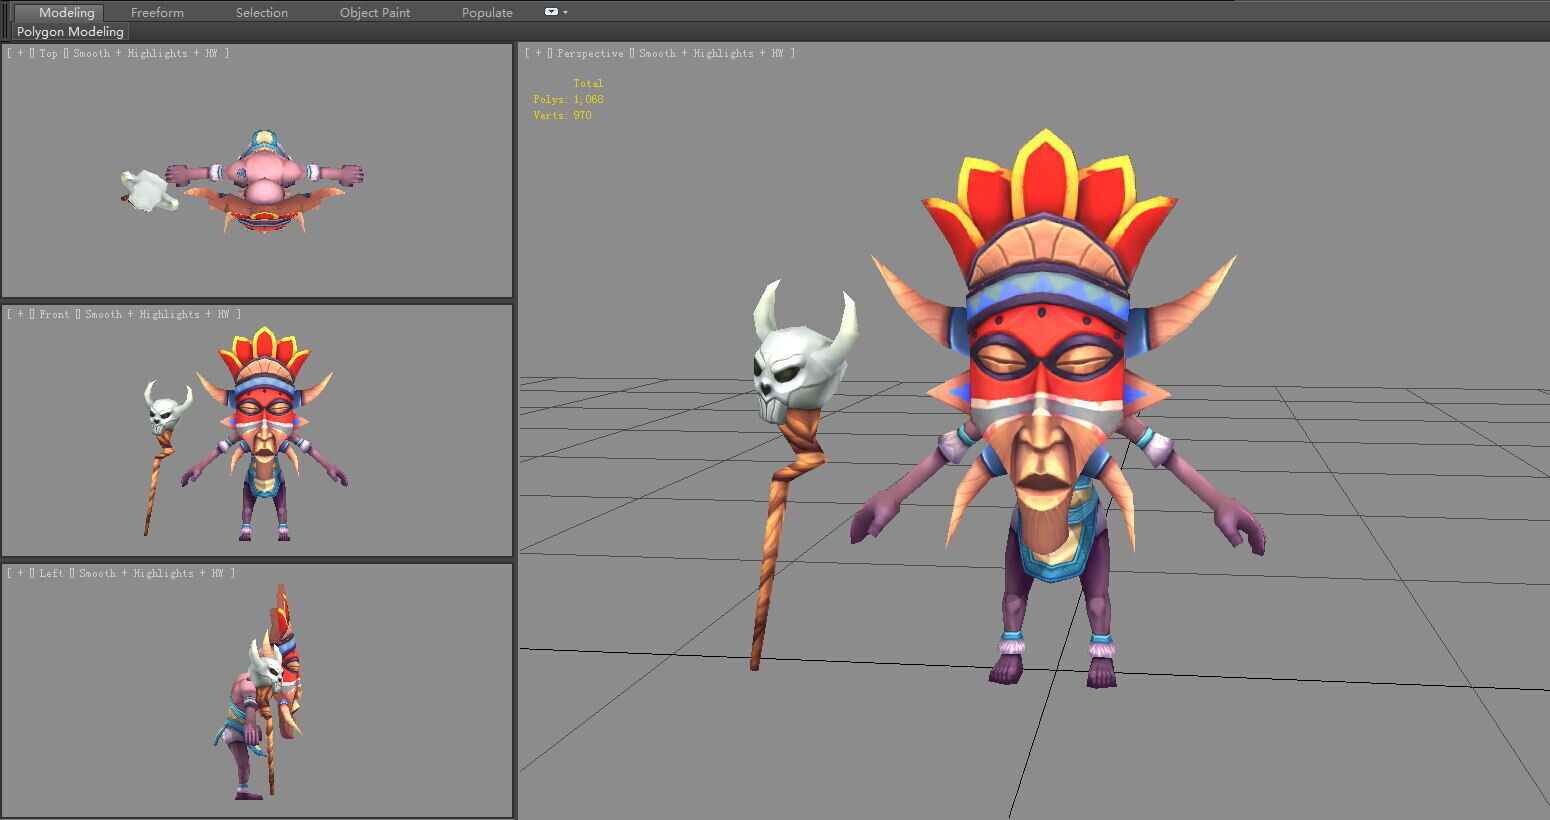This screenshot has height=820, width=1550.
Task: Open the Perspective viewport plus menu
Action: tap(538, 53)
